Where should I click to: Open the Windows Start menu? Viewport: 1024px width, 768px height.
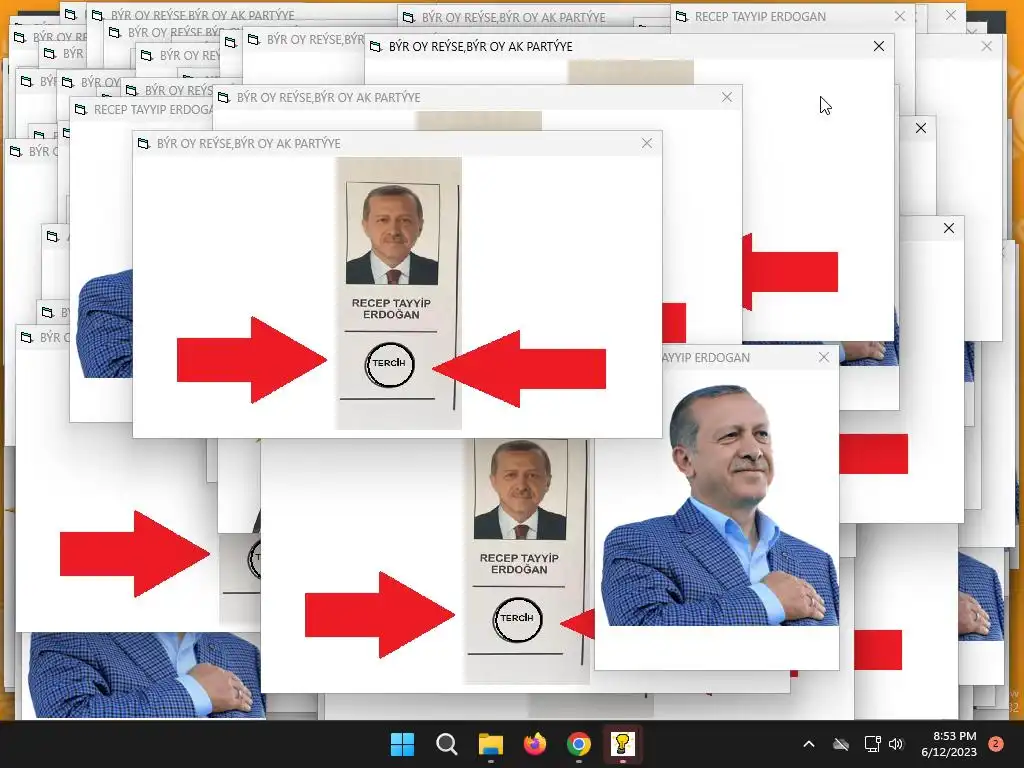[x=402, y=744]
